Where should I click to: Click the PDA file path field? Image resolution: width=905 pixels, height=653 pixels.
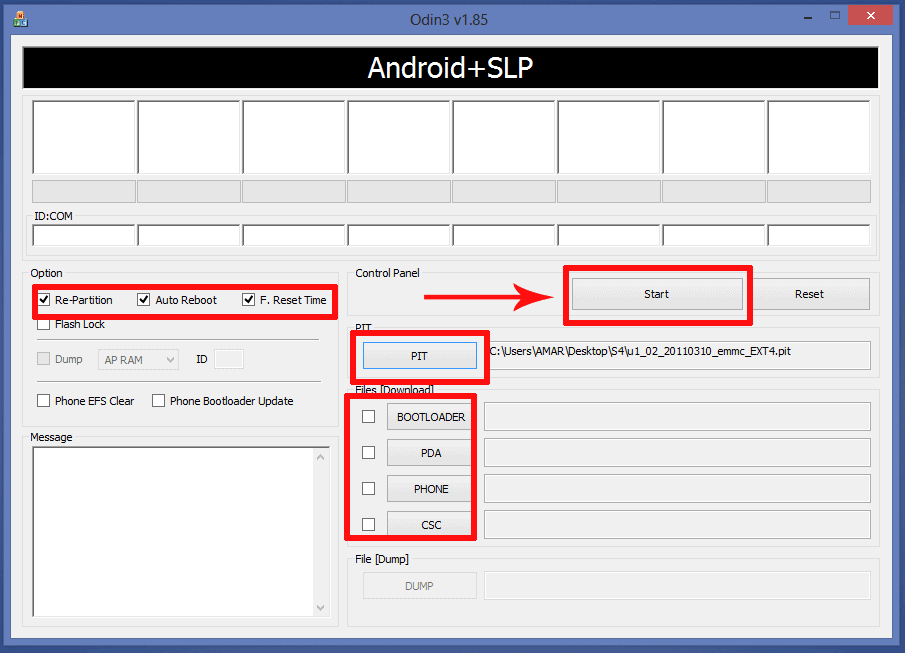(x=677, y=453)
